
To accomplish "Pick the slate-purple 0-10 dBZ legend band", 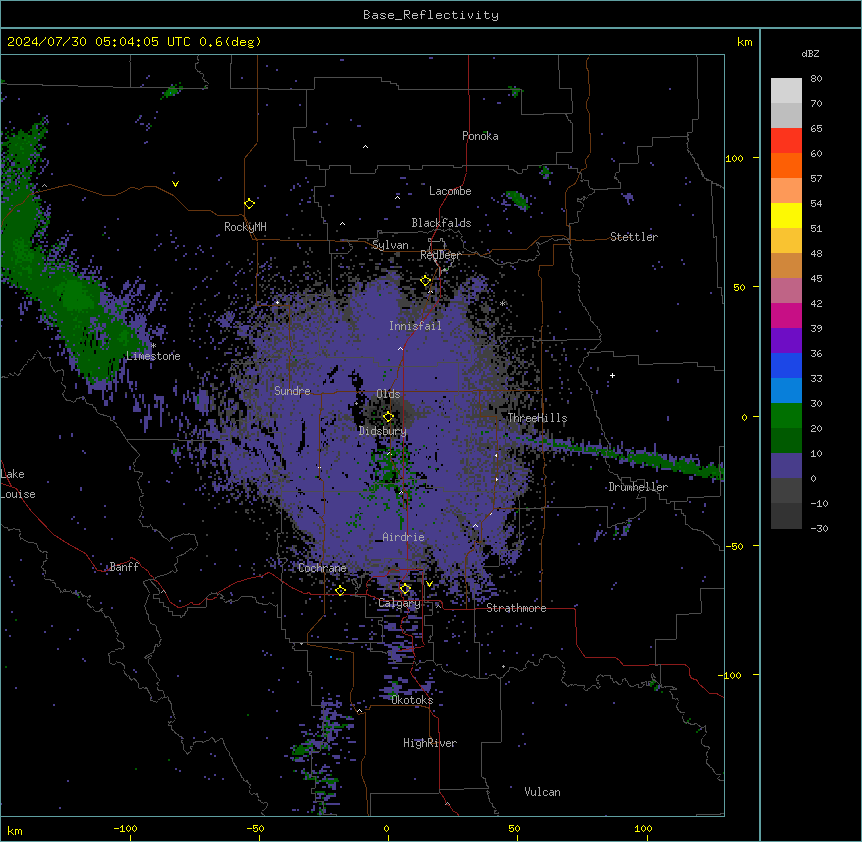I will tap(786, 466).
